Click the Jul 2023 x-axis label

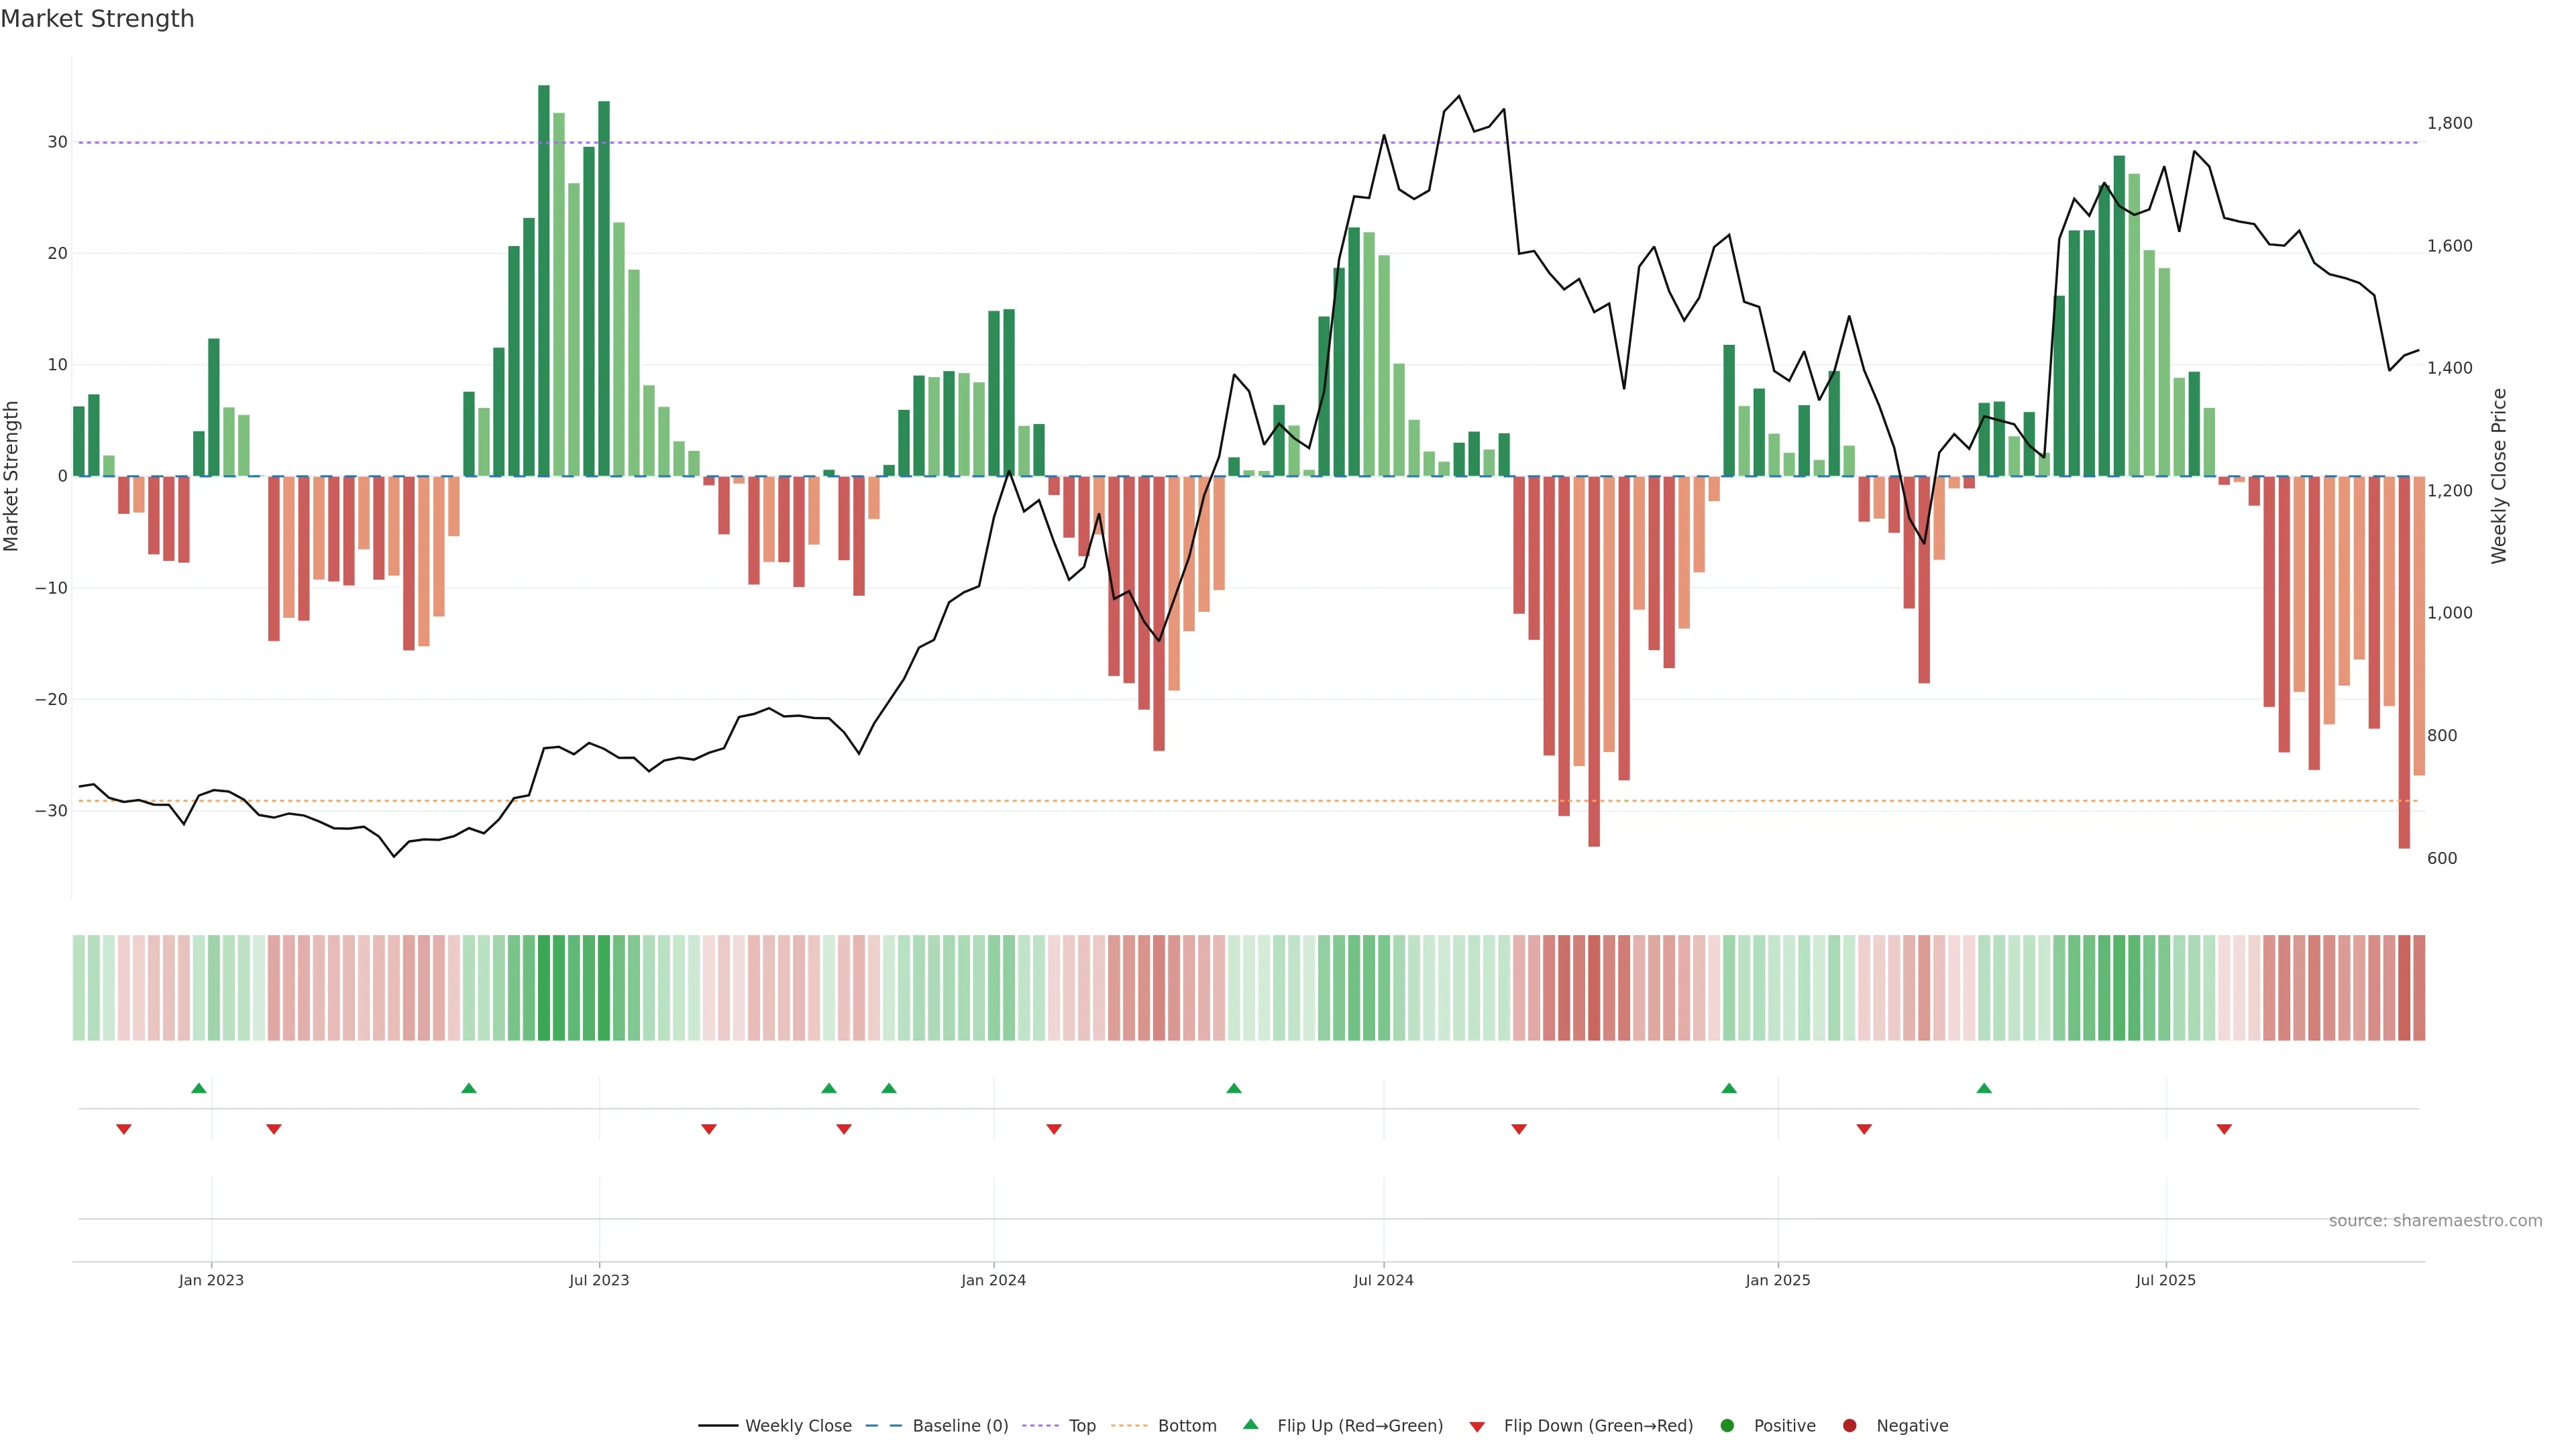click(x=599, y=1280)
